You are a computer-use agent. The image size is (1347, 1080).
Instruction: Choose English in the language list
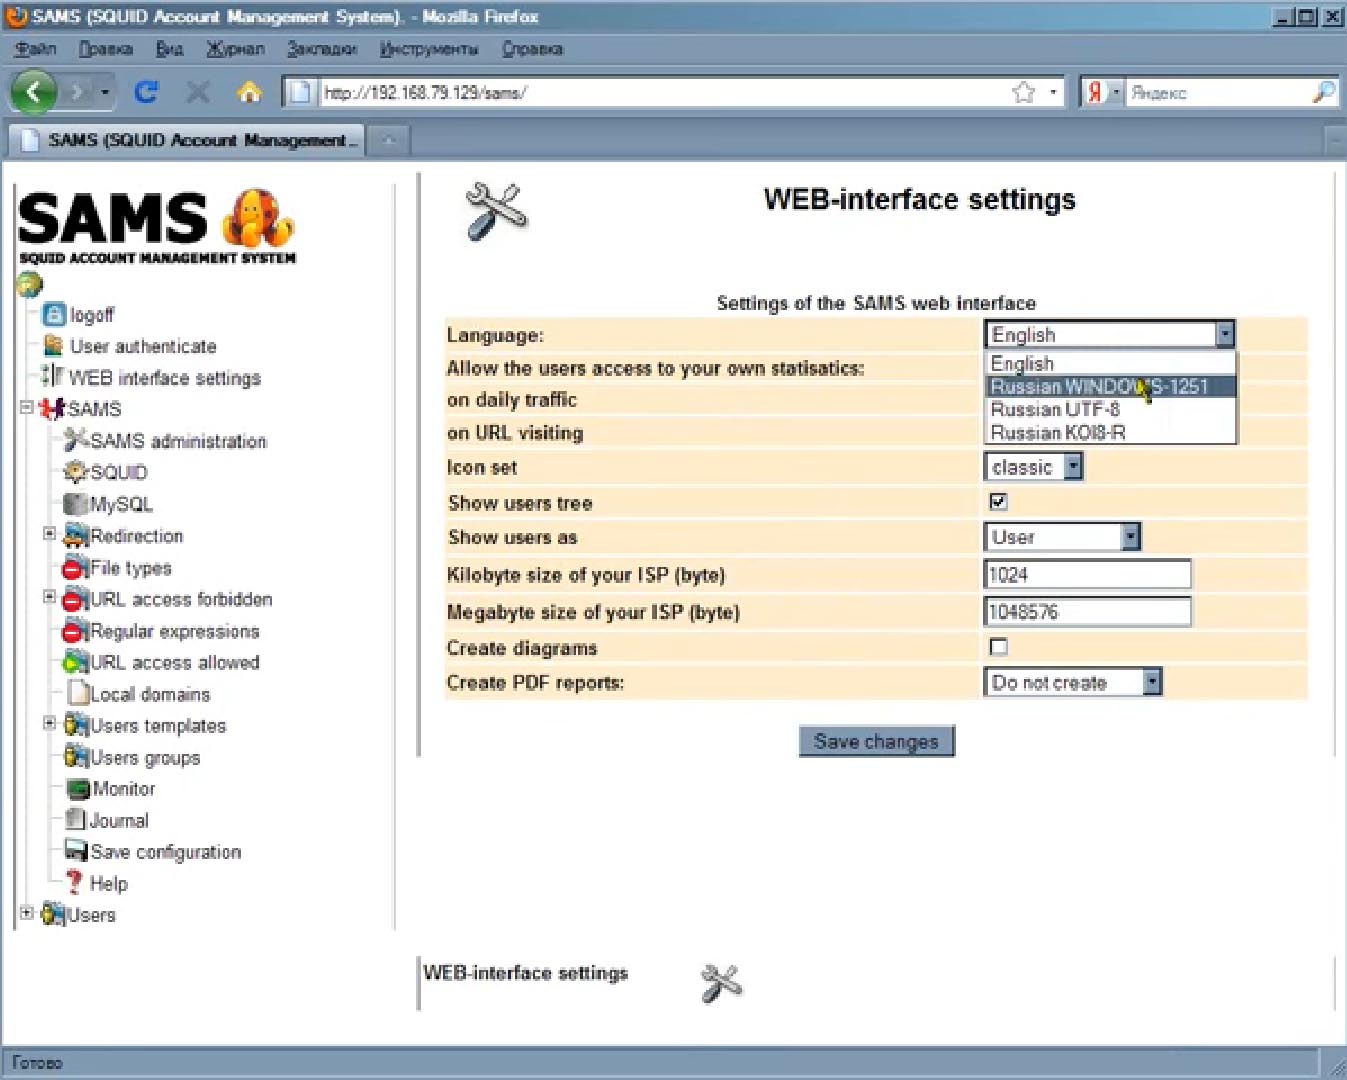point(1110,363)
